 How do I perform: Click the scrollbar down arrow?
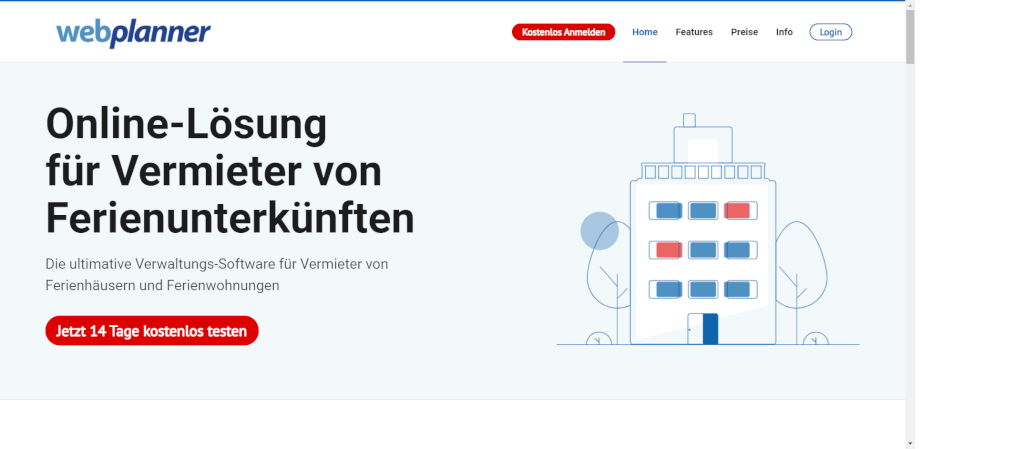[x=910, y=444]
